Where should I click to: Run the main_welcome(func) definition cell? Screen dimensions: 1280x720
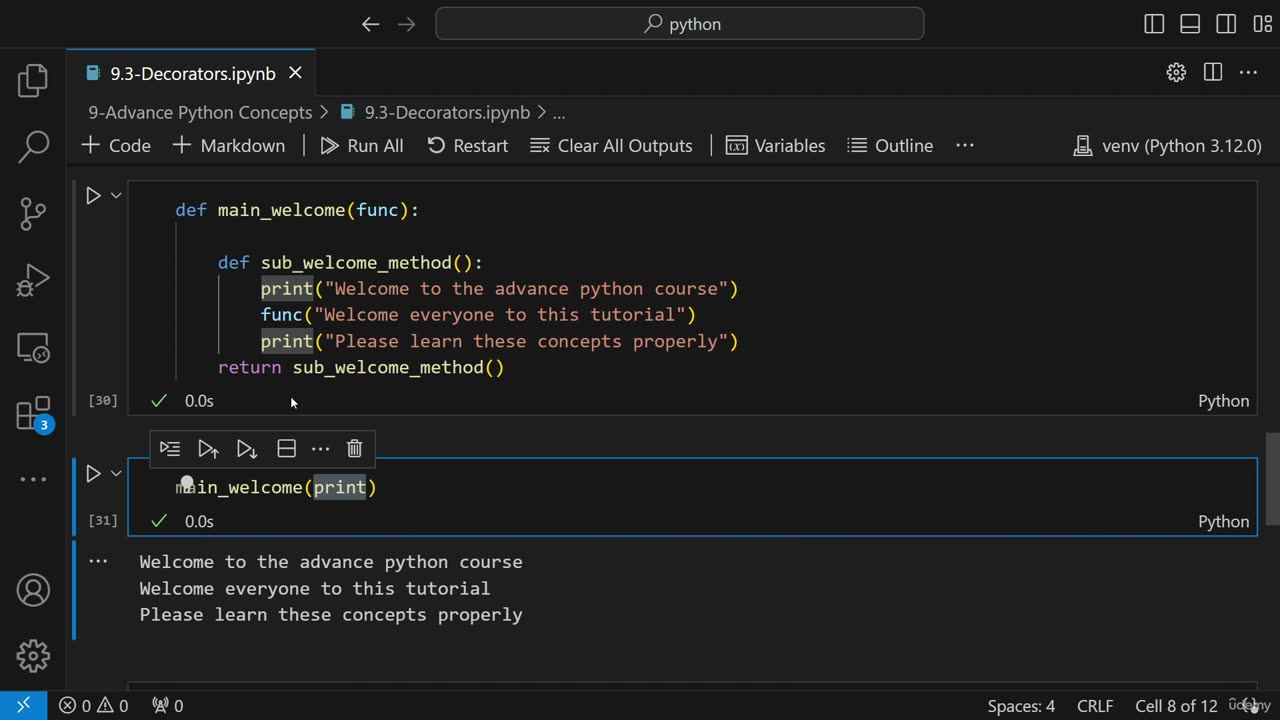pyautogui.click(x=93, y=196)
